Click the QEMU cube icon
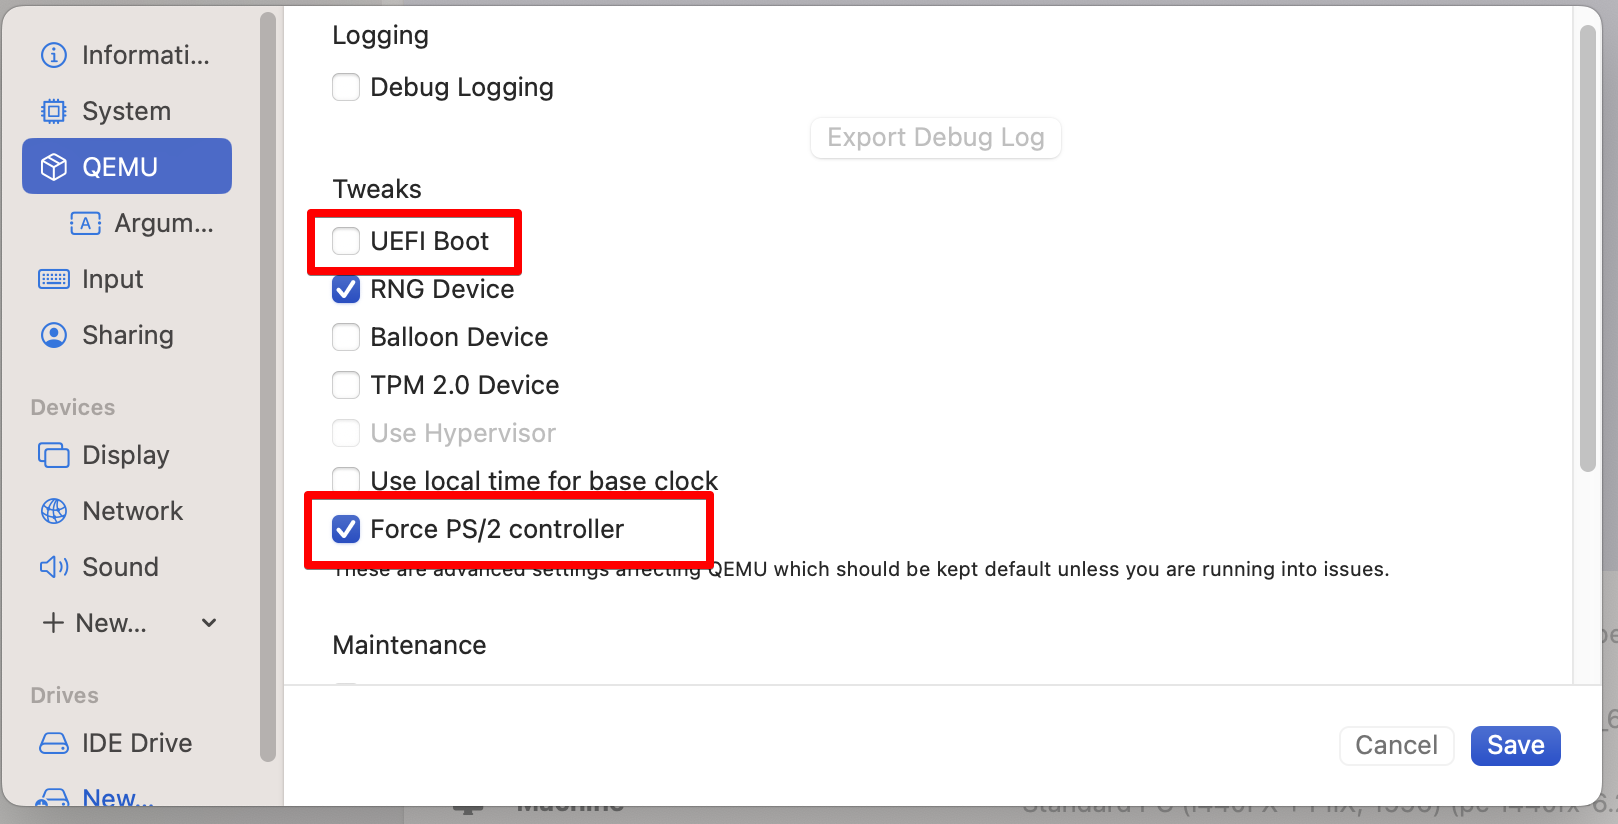Viewport: 1618px width, 824px height. 54,167
